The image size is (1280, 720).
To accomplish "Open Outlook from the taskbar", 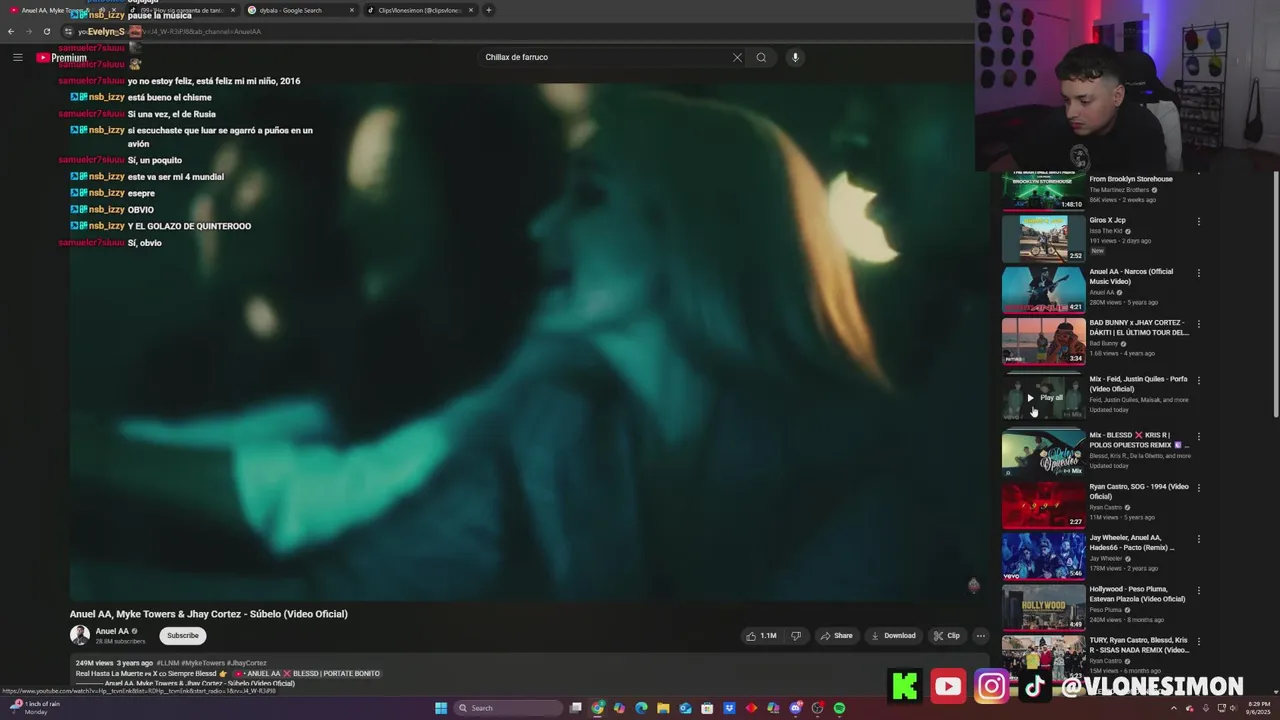I will pos(685,708).
